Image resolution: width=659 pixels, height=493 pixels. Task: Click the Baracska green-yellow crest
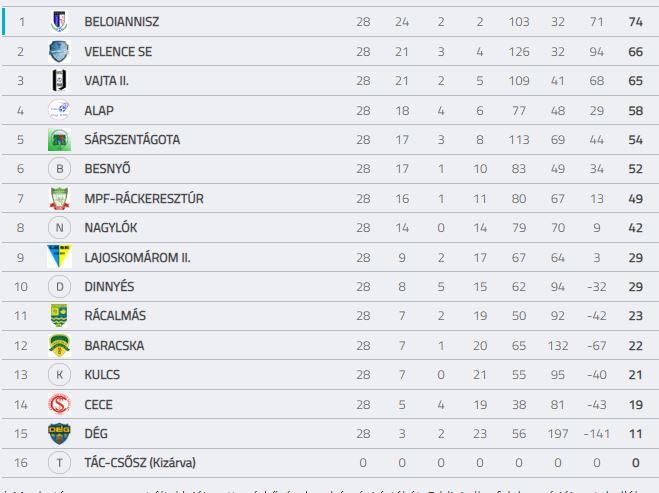click(x=59, y=345)
